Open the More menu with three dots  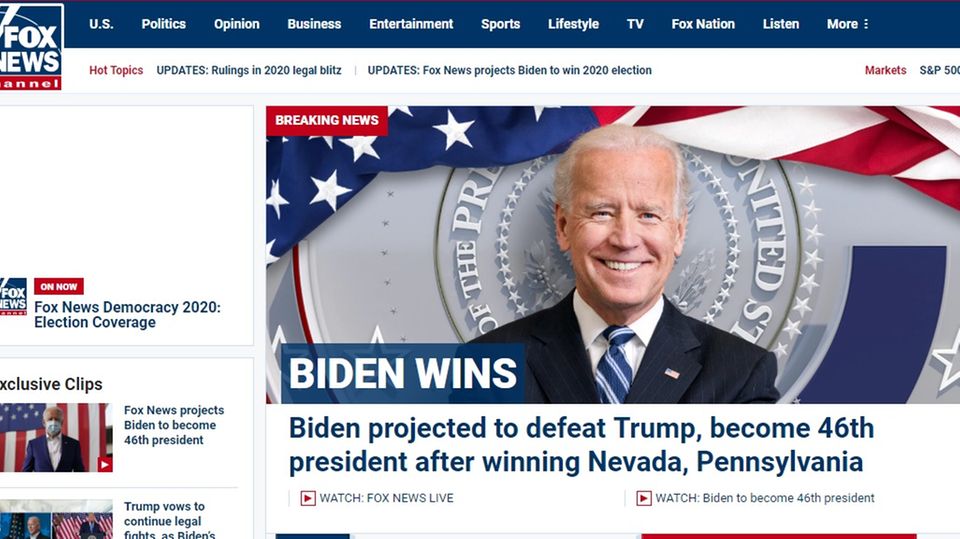coord(847,24)
